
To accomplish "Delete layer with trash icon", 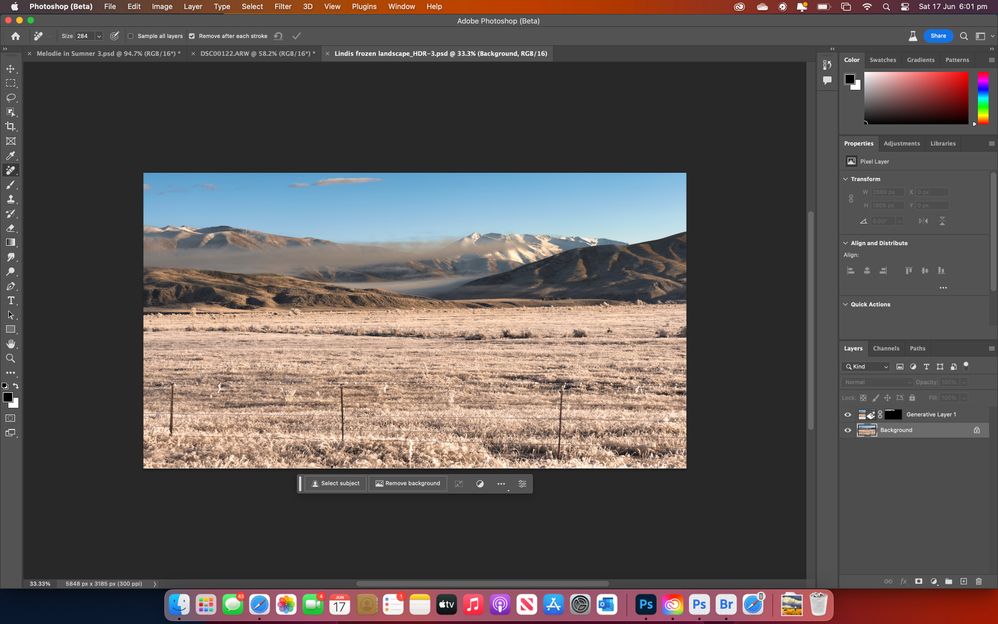I will point(979,581).
